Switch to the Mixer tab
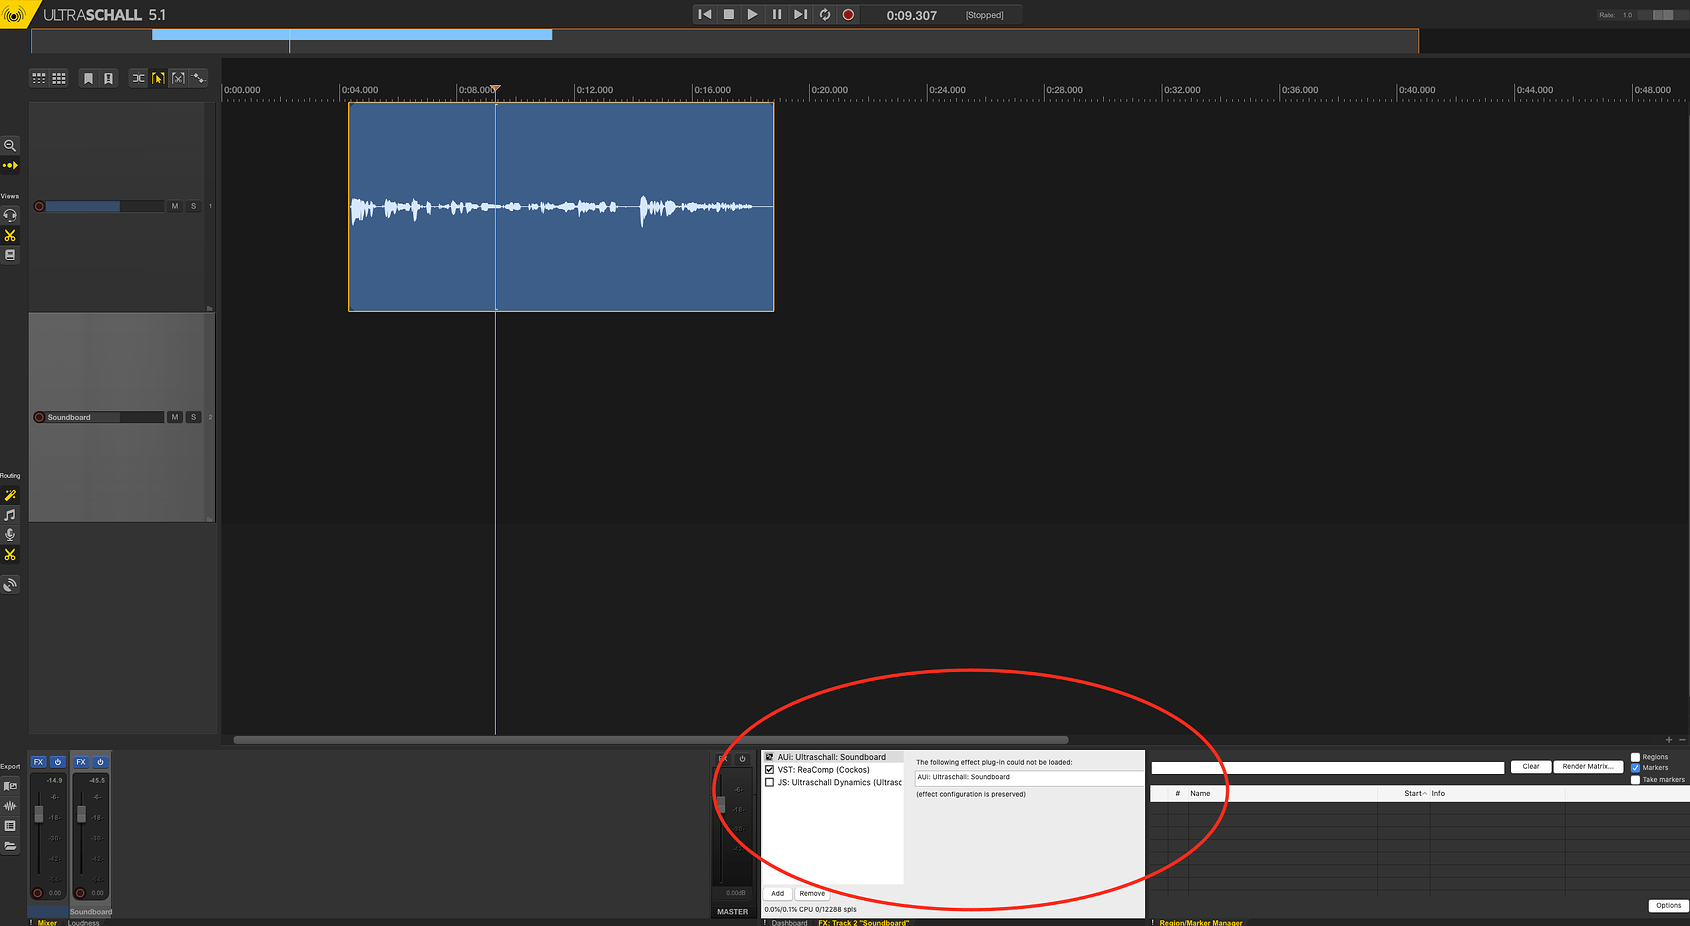This screenshot has height=926, width=1690. (47, 923)
